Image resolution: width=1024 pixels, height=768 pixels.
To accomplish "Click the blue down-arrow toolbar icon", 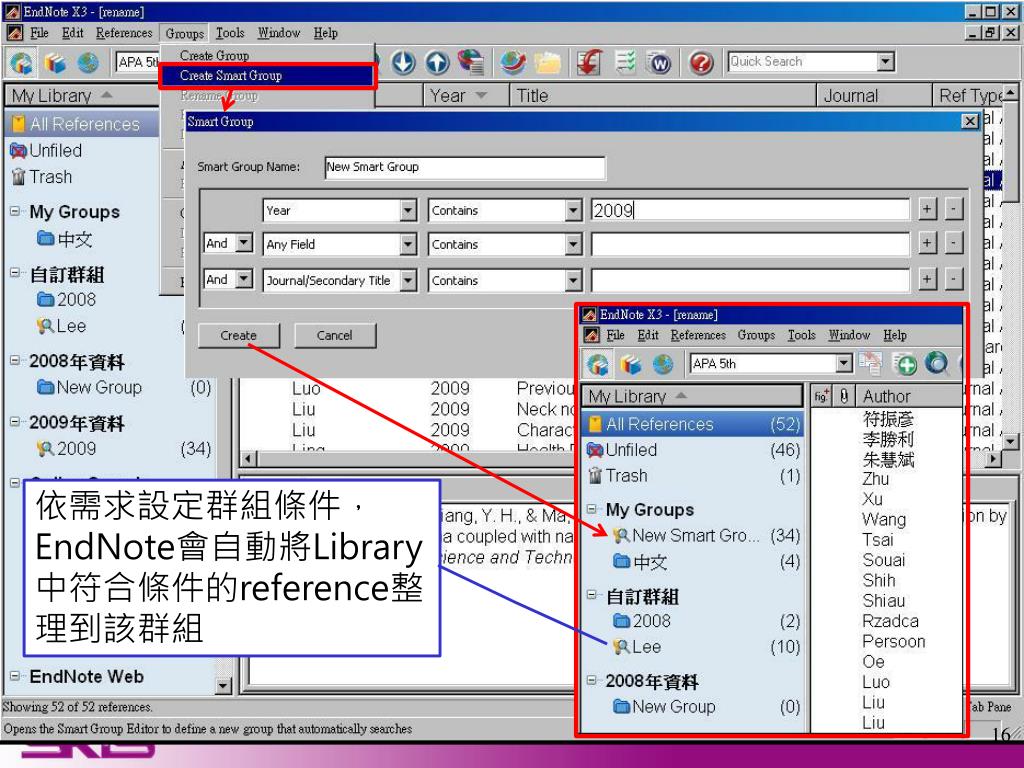I will tap(404, 63).
